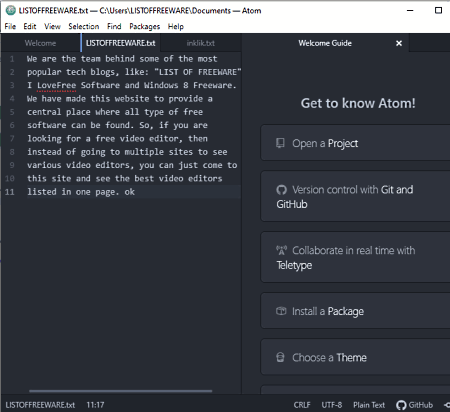Click the Teletype broadcast icon
450x412 pixels.
pyautogui.click(x=281, y=250)
